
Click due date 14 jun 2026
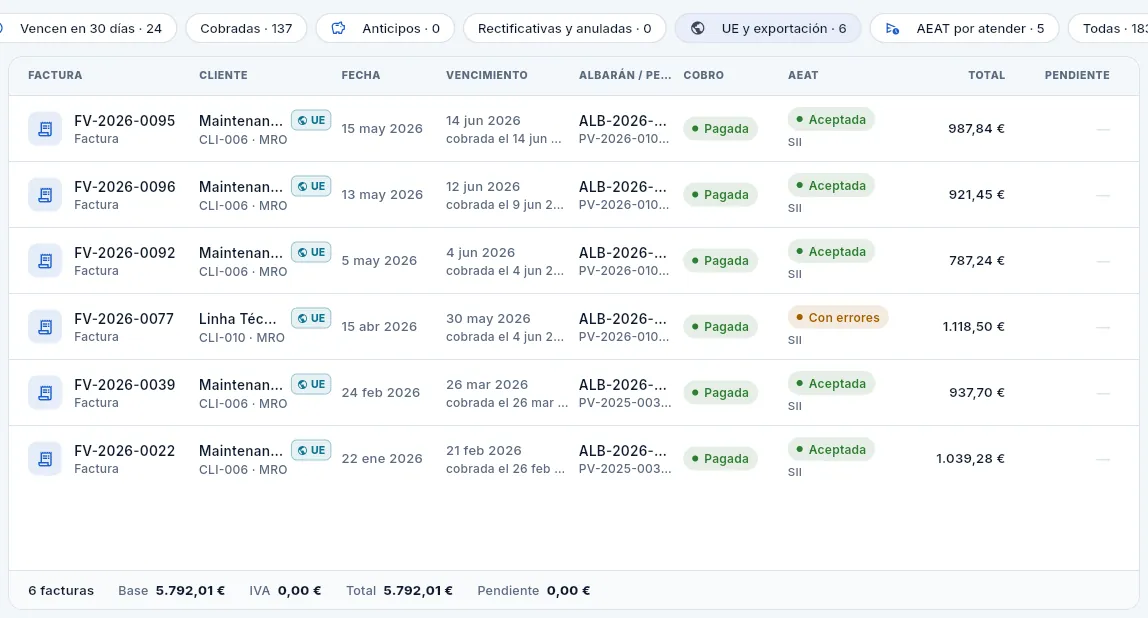[483, 121]
